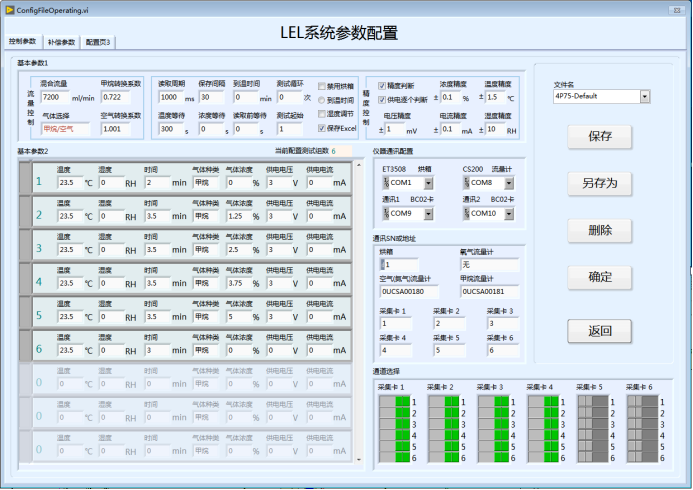Toggle channel 6 switch of 采集卡 4

(x=543, y=457)
